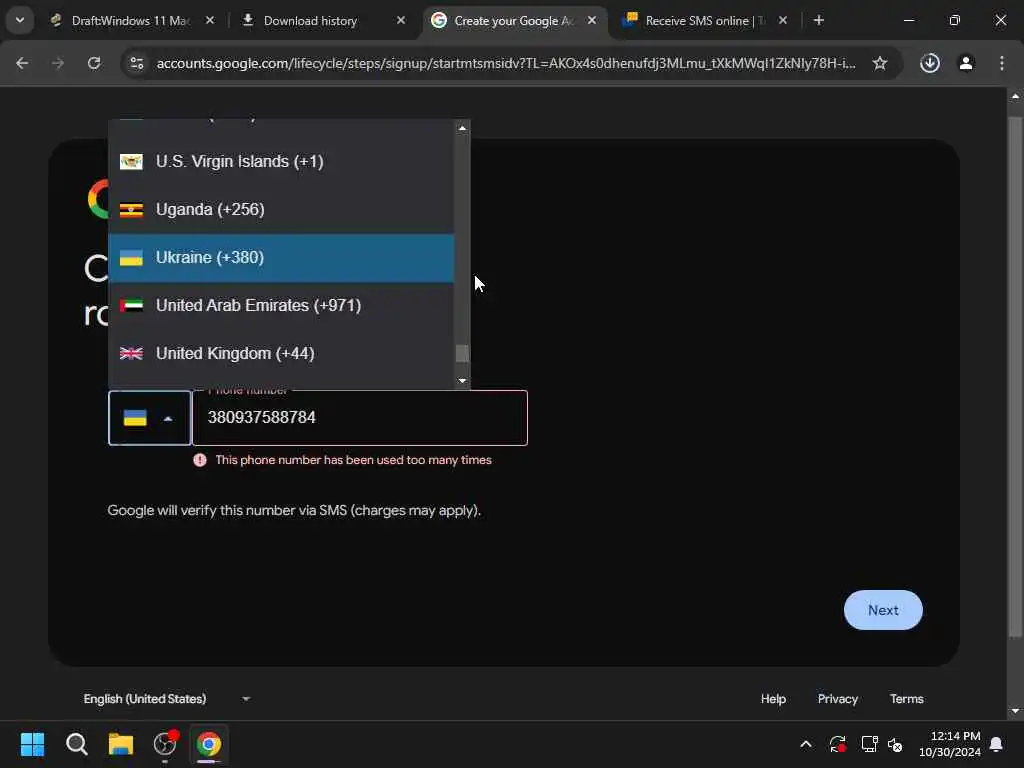Open the tab search dropdown
Image resolution: width=1024 pixels, height=768 pixels.
[20, 20]
